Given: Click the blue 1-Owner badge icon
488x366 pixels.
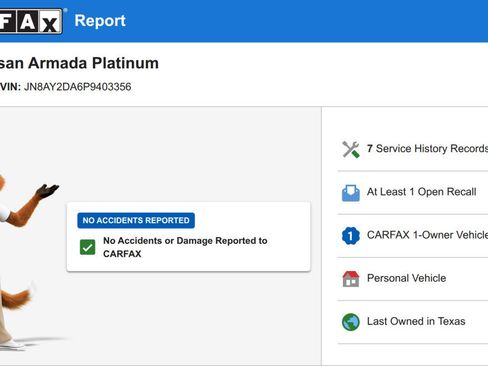Looking at the screenshot, I should click(x=351, y=236).
